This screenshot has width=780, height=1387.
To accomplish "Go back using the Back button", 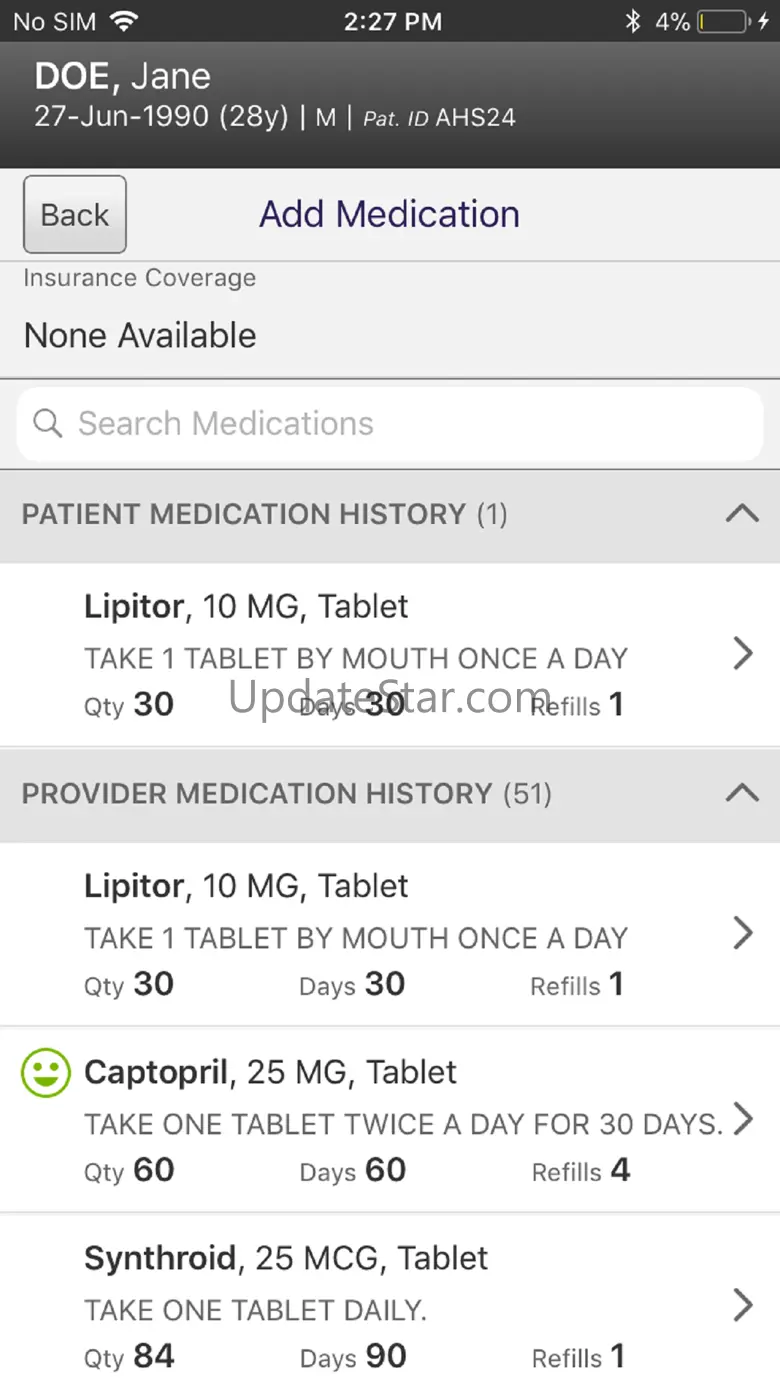I will click(x=75, y=214).
